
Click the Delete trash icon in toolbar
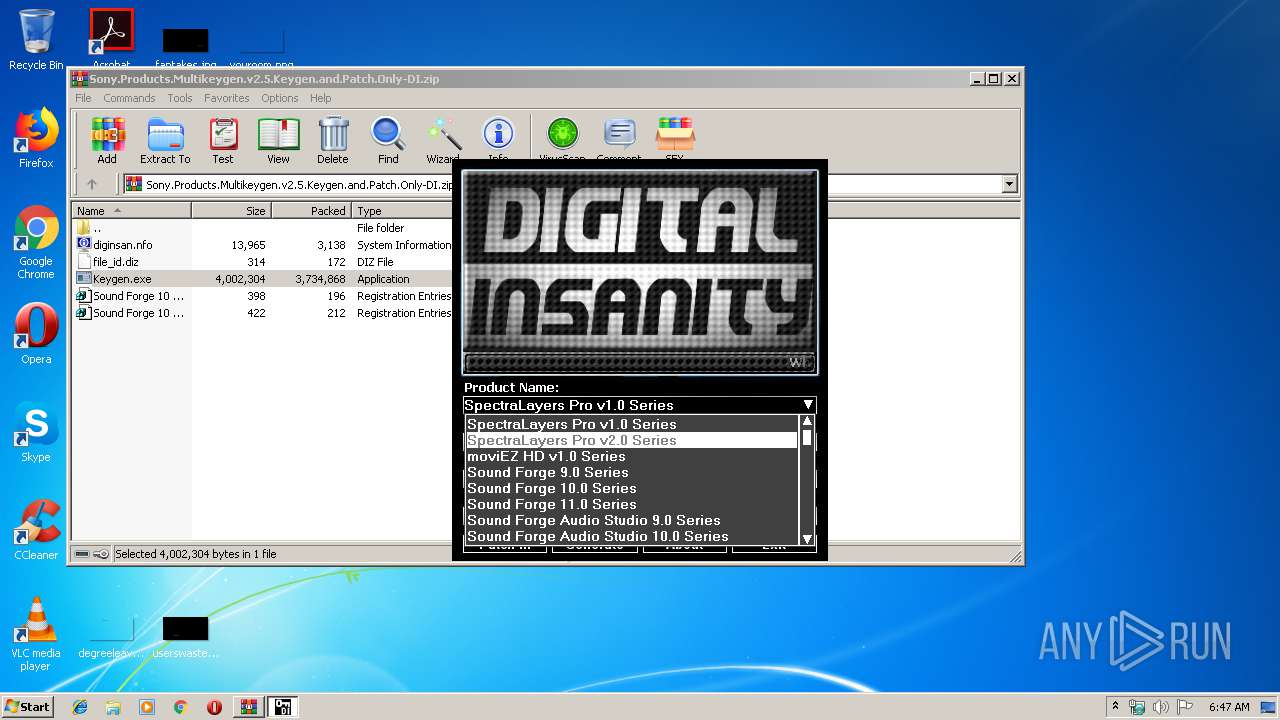[x=333, y=140]
